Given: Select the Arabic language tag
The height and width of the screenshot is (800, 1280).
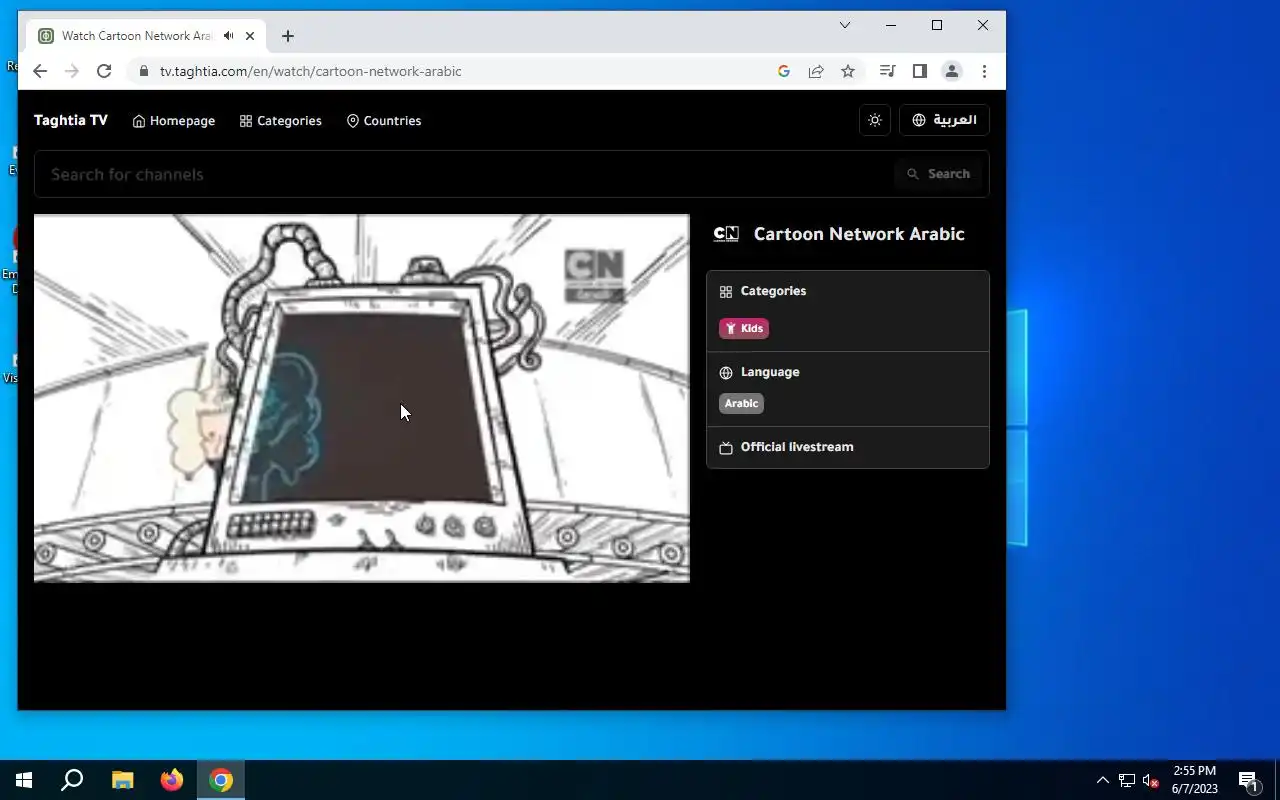Looking at the screenshot, I should click(x=741, y=403).
